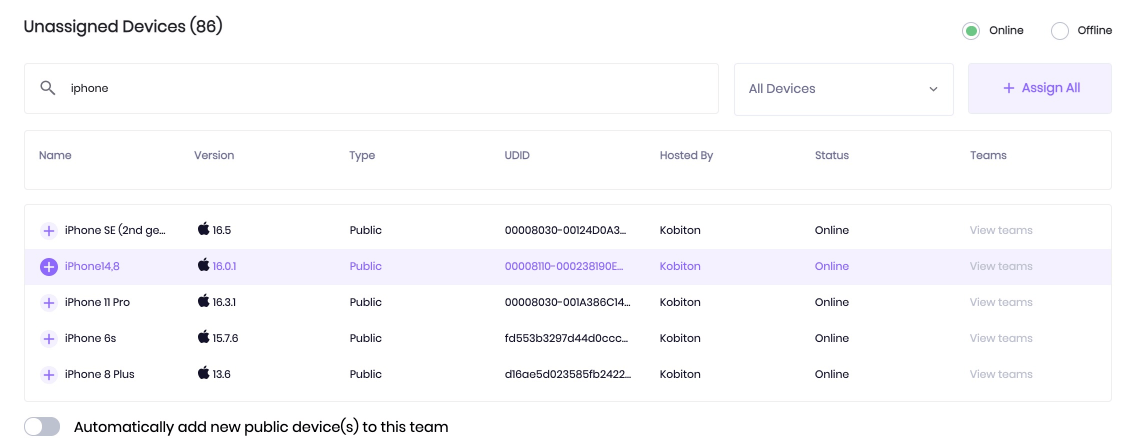Click the version value 15.7.6

[225, 338]
